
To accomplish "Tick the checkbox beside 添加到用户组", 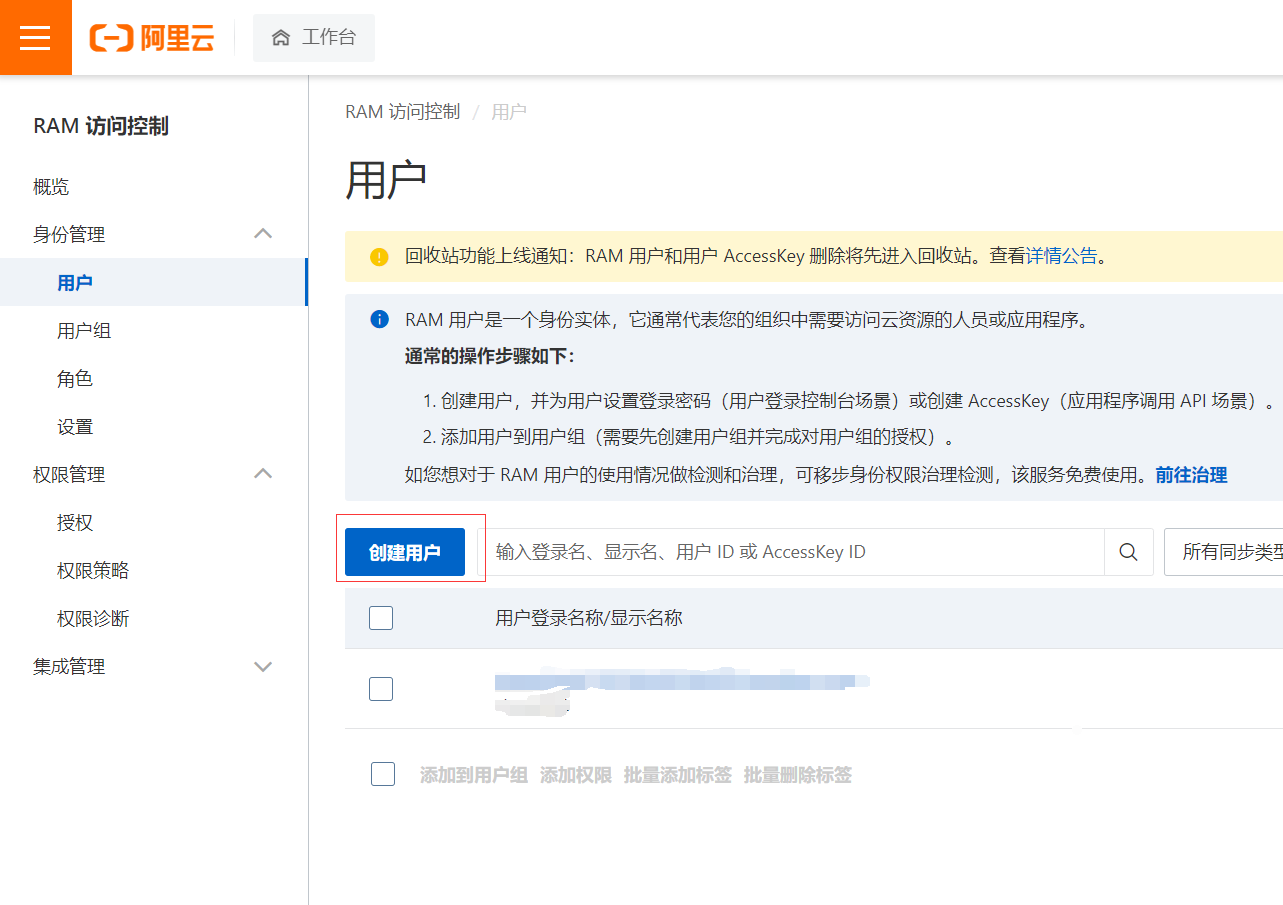I will (383, 774).
